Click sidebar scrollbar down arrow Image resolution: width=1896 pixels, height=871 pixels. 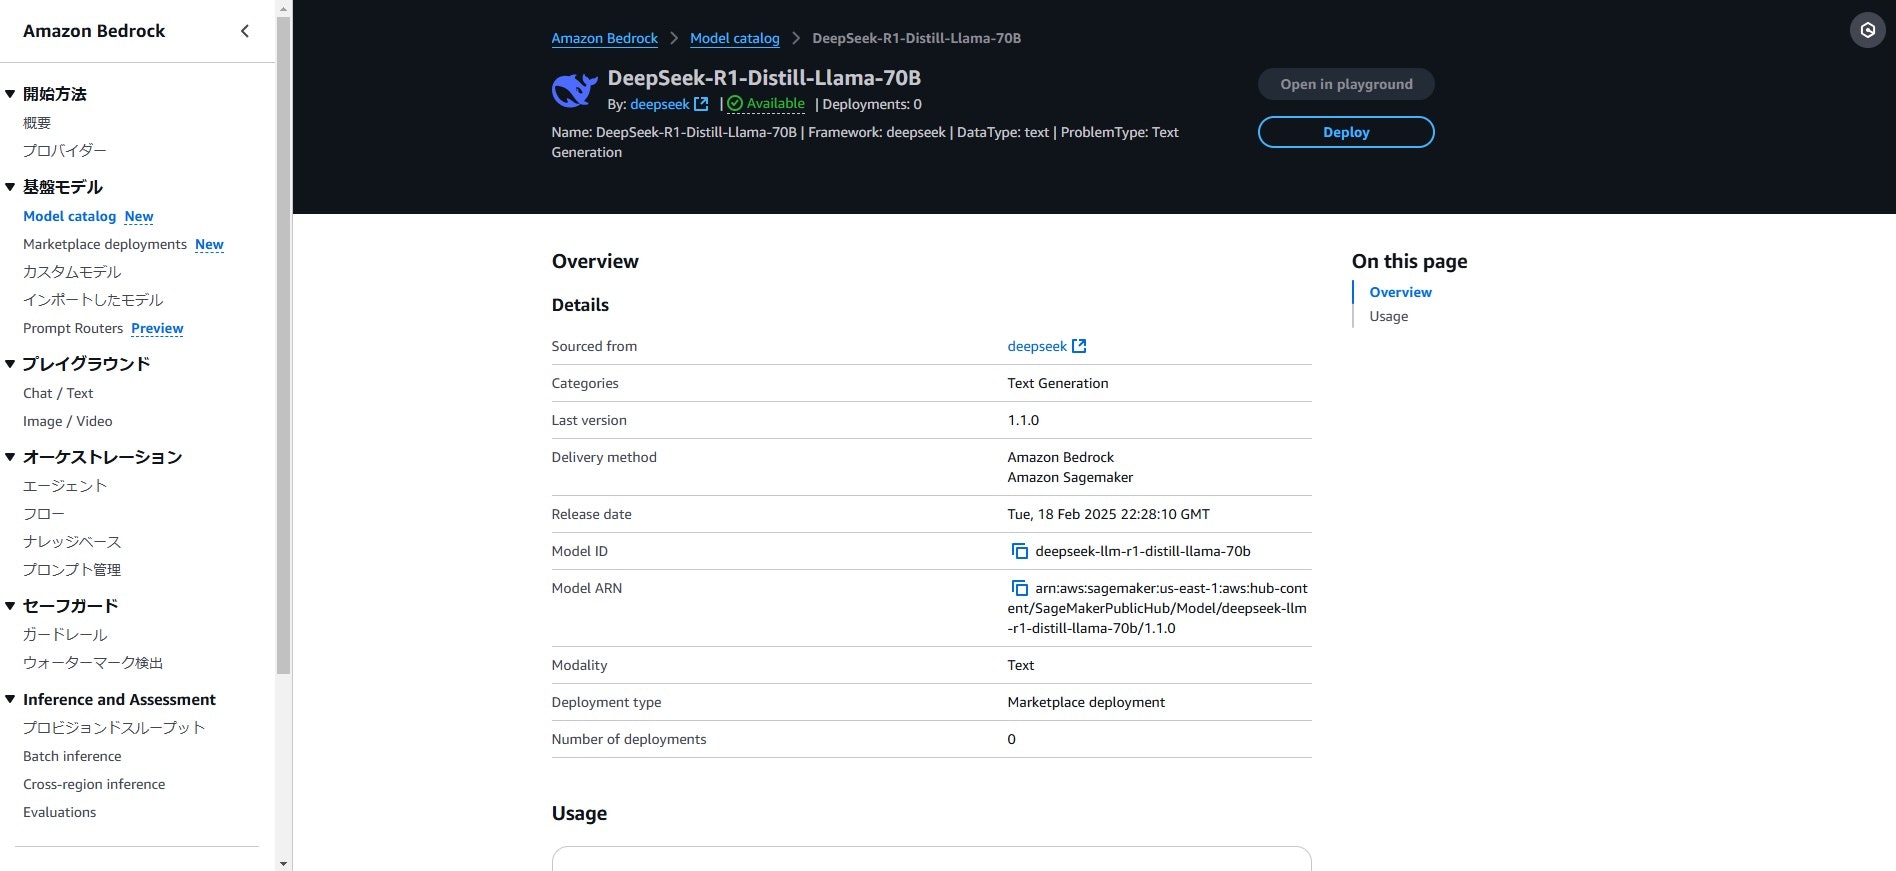[284, 862]
